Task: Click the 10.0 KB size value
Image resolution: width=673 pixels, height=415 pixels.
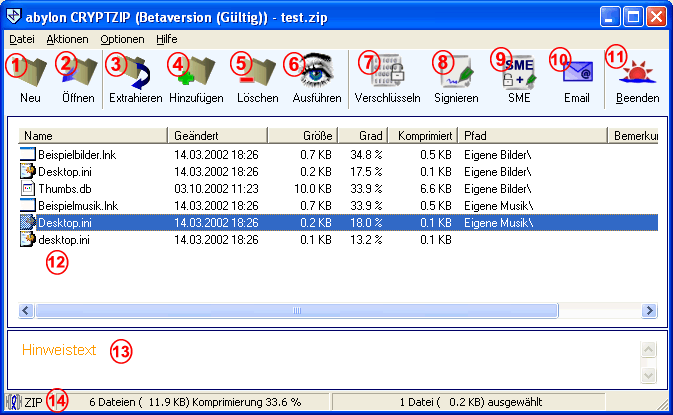Action: pyautogui.click(x=313, y=189)
